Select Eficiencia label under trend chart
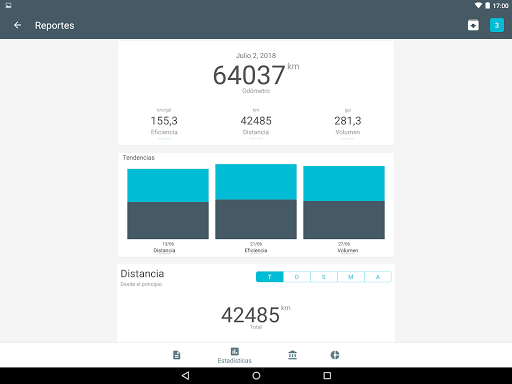The height and width of the screenshot is (384, 512). [256, 250]
